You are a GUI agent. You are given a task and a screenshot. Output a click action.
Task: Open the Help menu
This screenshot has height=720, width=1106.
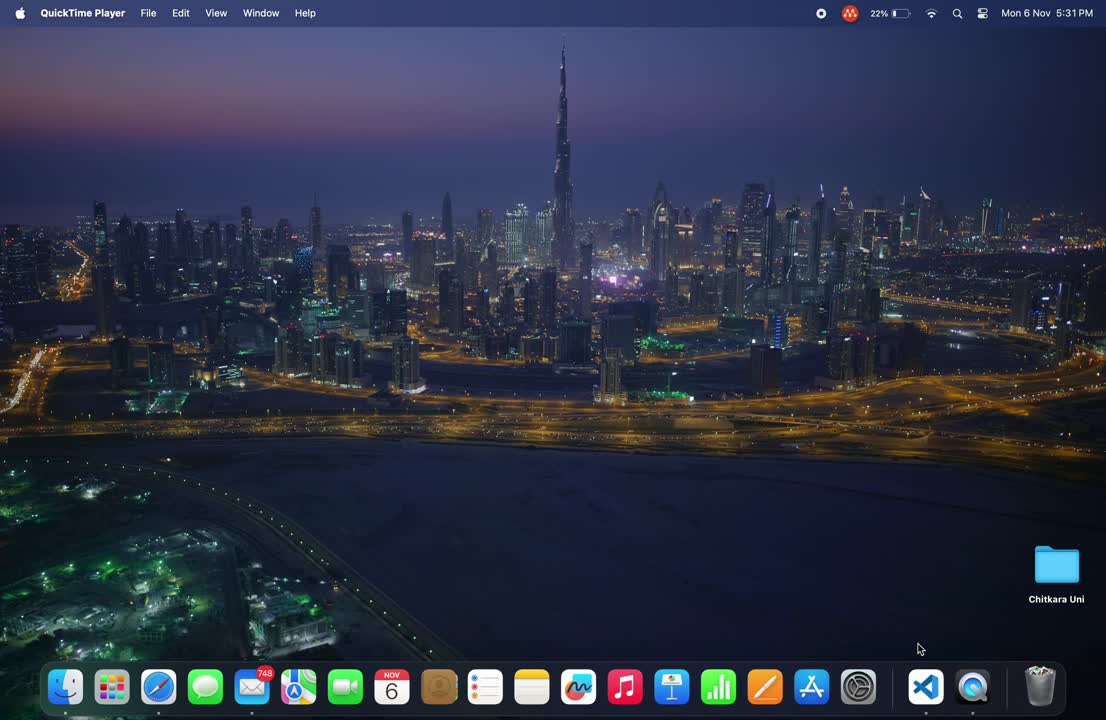[x=305, y=13]
